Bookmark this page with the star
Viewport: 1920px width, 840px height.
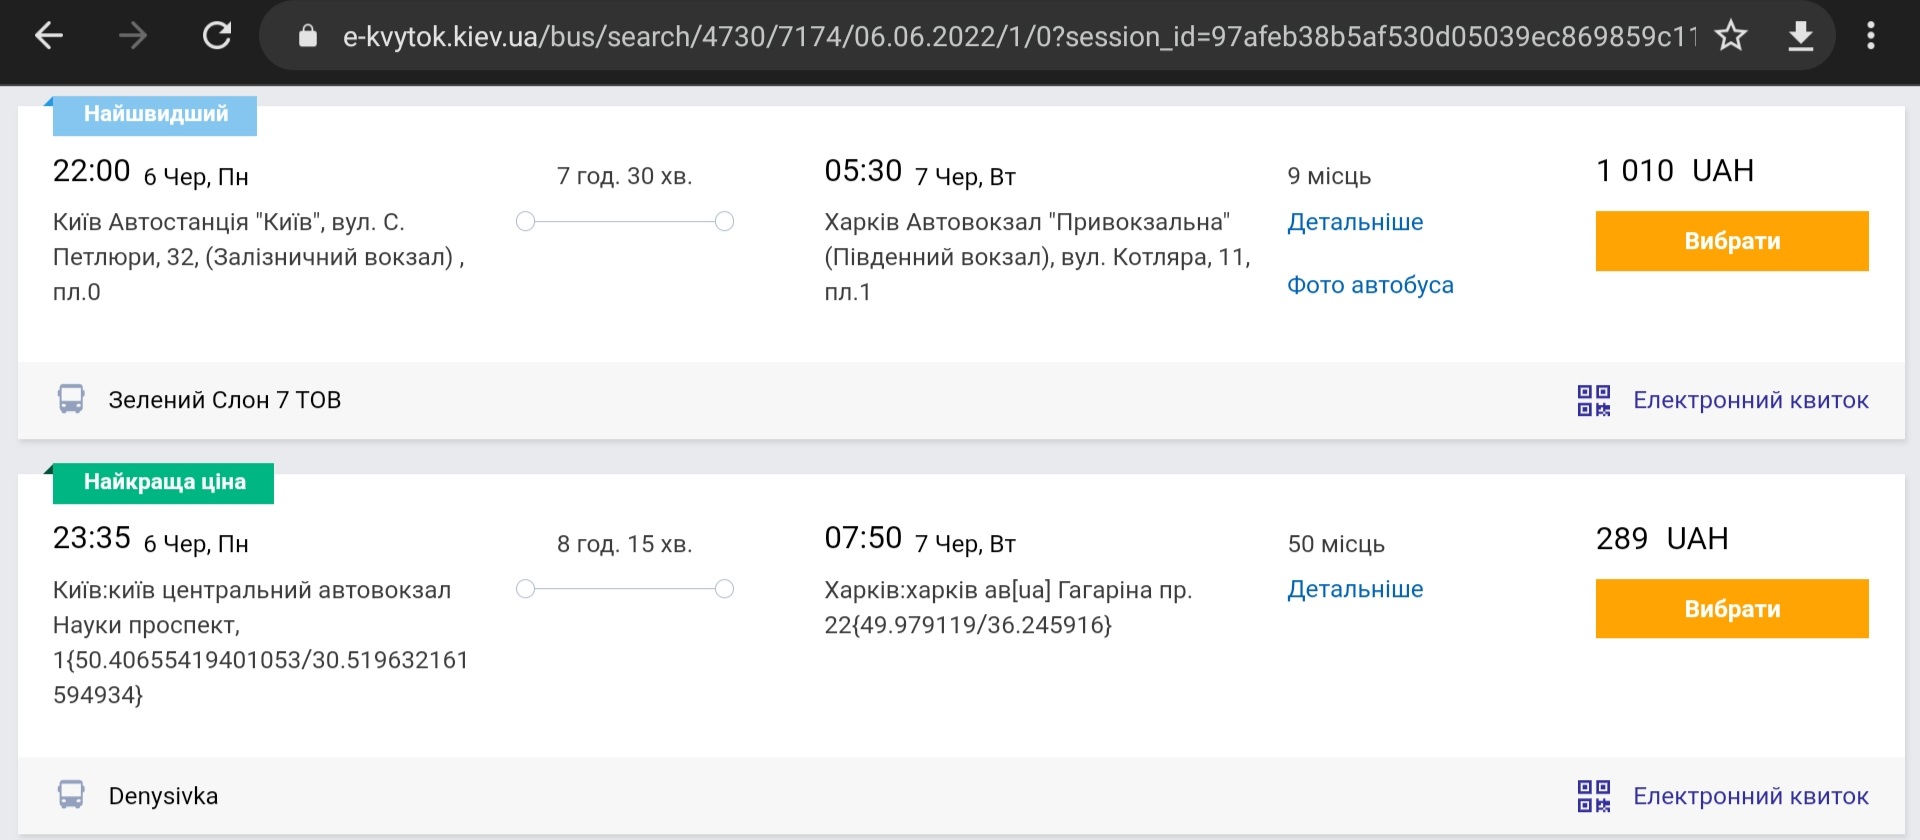point(1730,37)
